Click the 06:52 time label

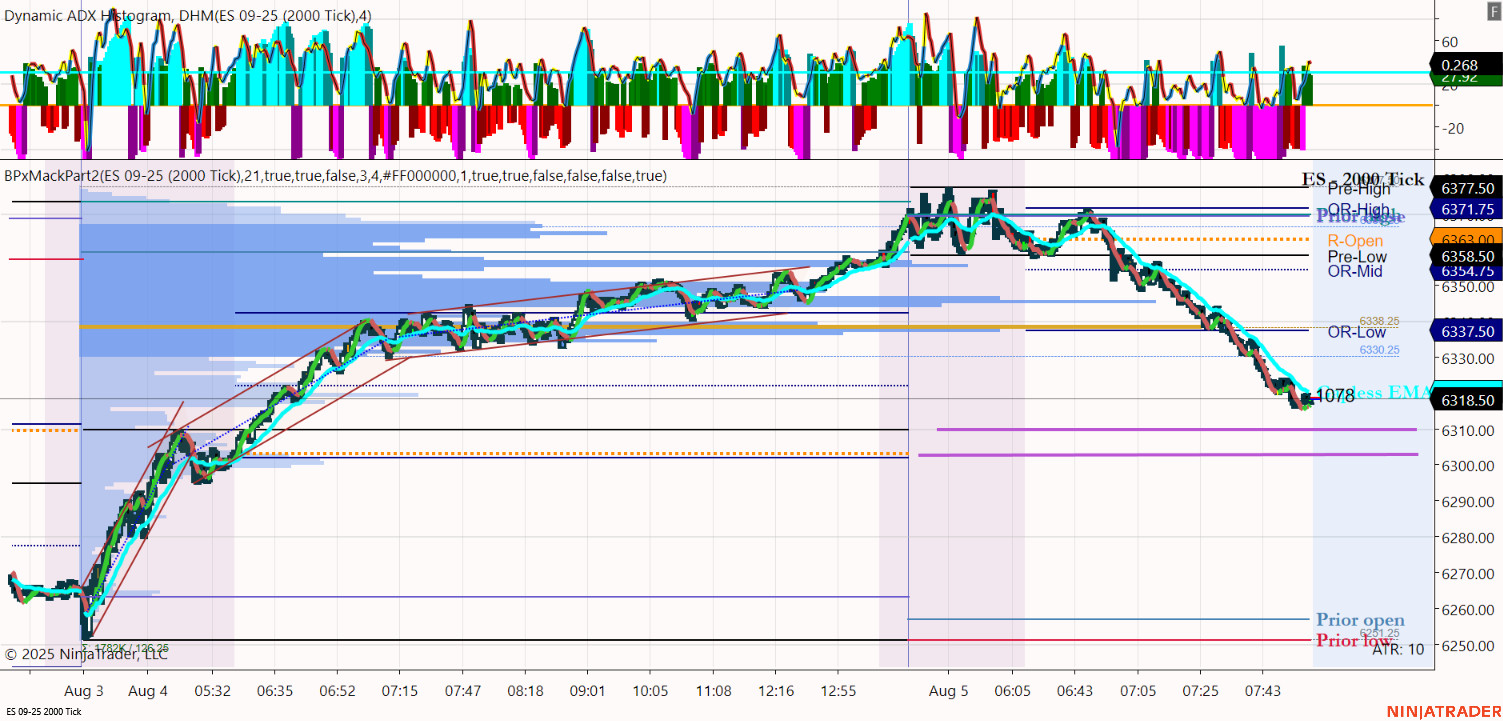point(337,691)
